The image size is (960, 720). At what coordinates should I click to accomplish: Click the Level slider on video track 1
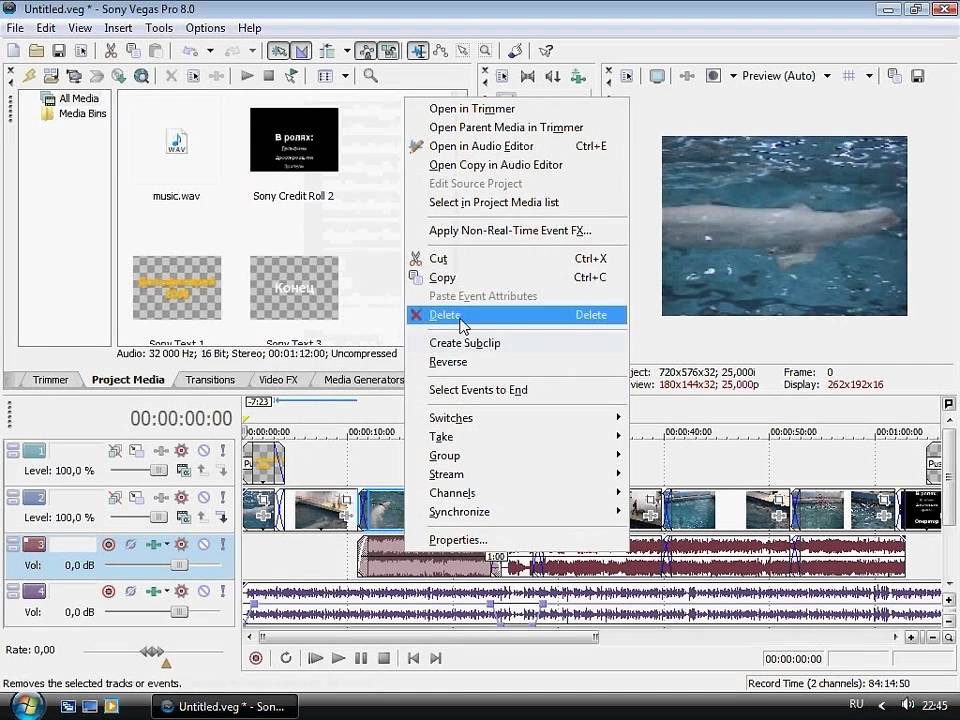pos(158,470)
